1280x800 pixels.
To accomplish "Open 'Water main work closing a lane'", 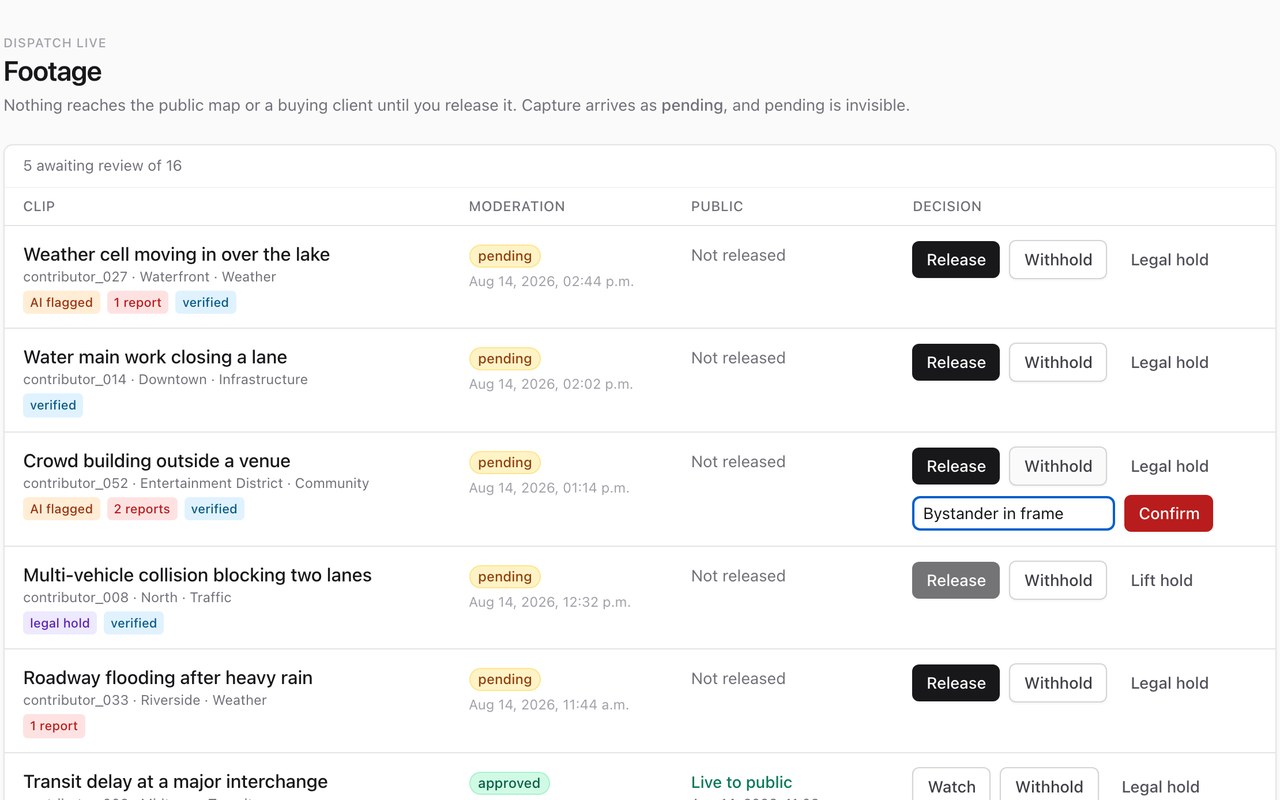I will coord(155,357).
